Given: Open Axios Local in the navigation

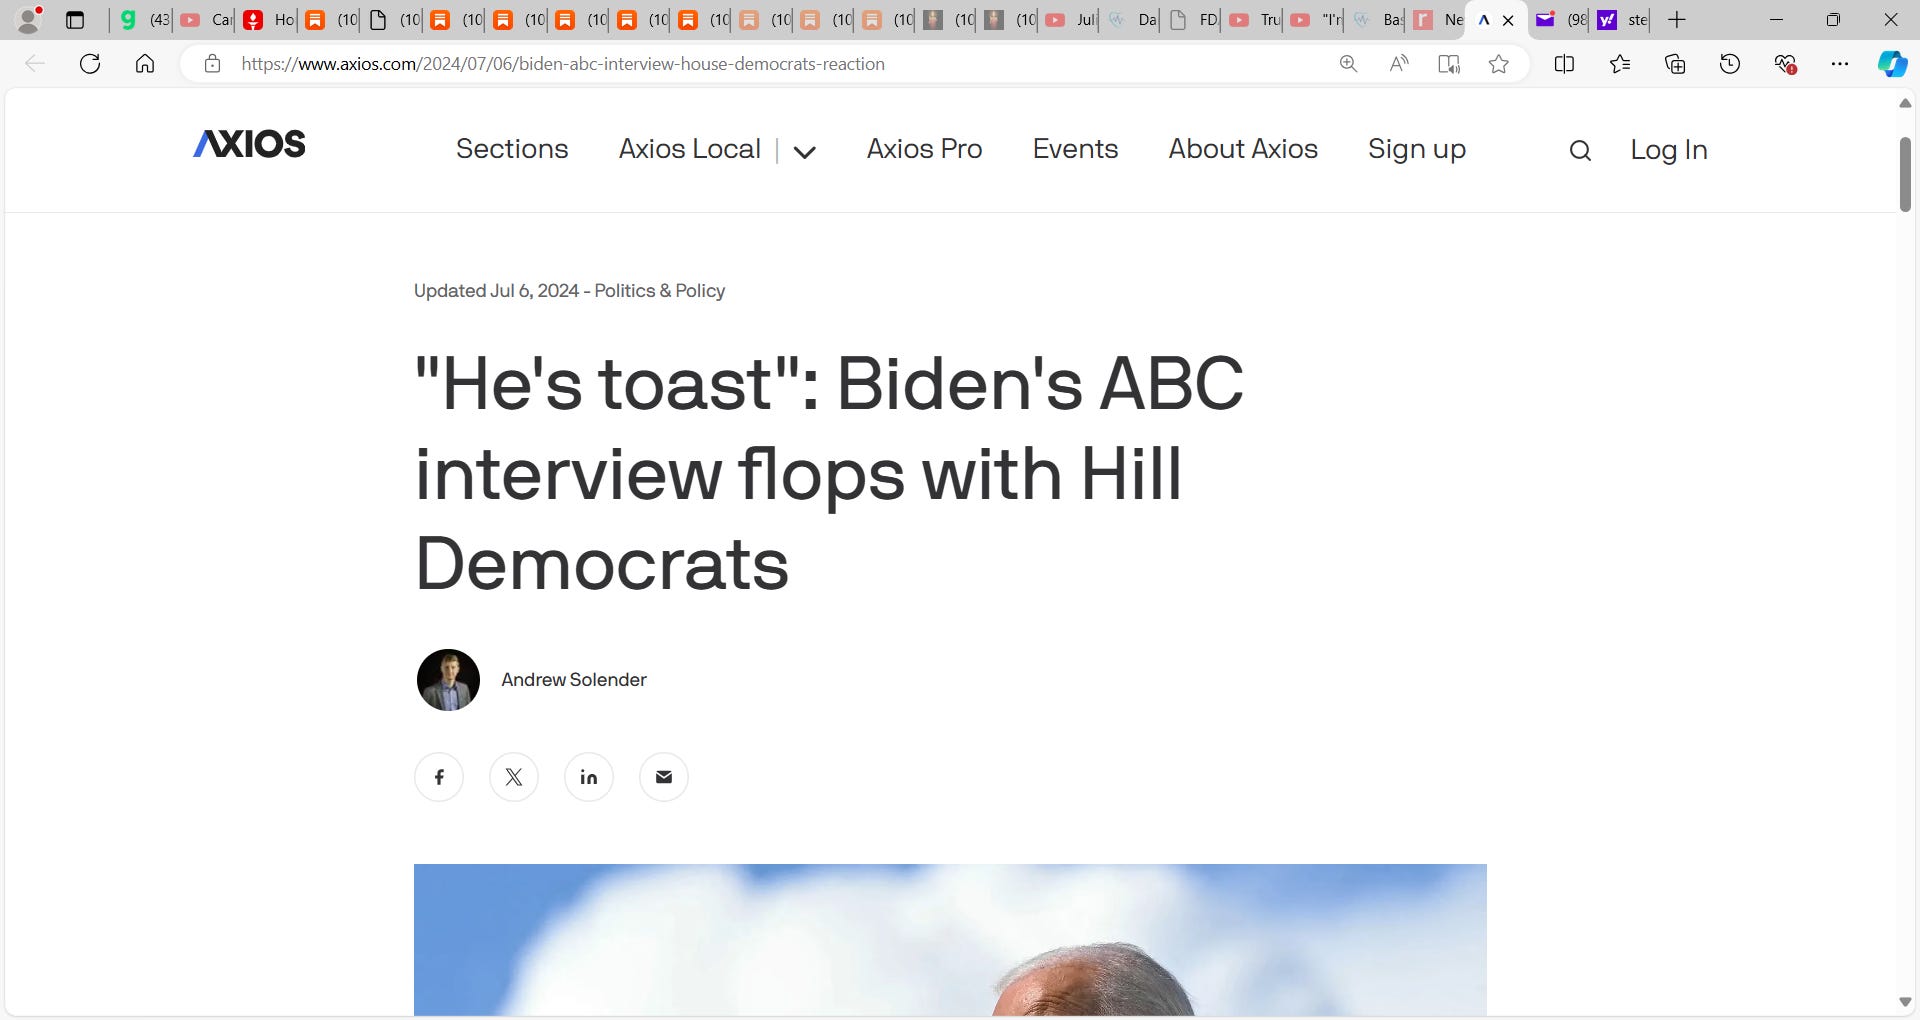Looking at the screenshot, I should coord(690,149).
